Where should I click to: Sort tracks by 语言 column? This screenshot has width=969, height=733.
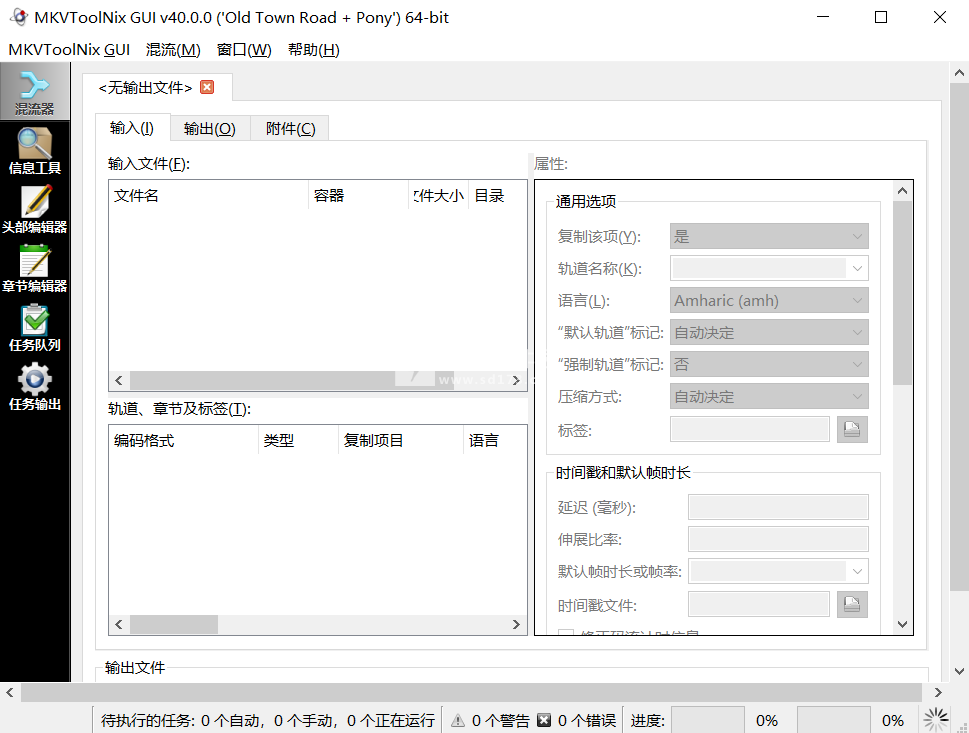(x=495, y=441)
